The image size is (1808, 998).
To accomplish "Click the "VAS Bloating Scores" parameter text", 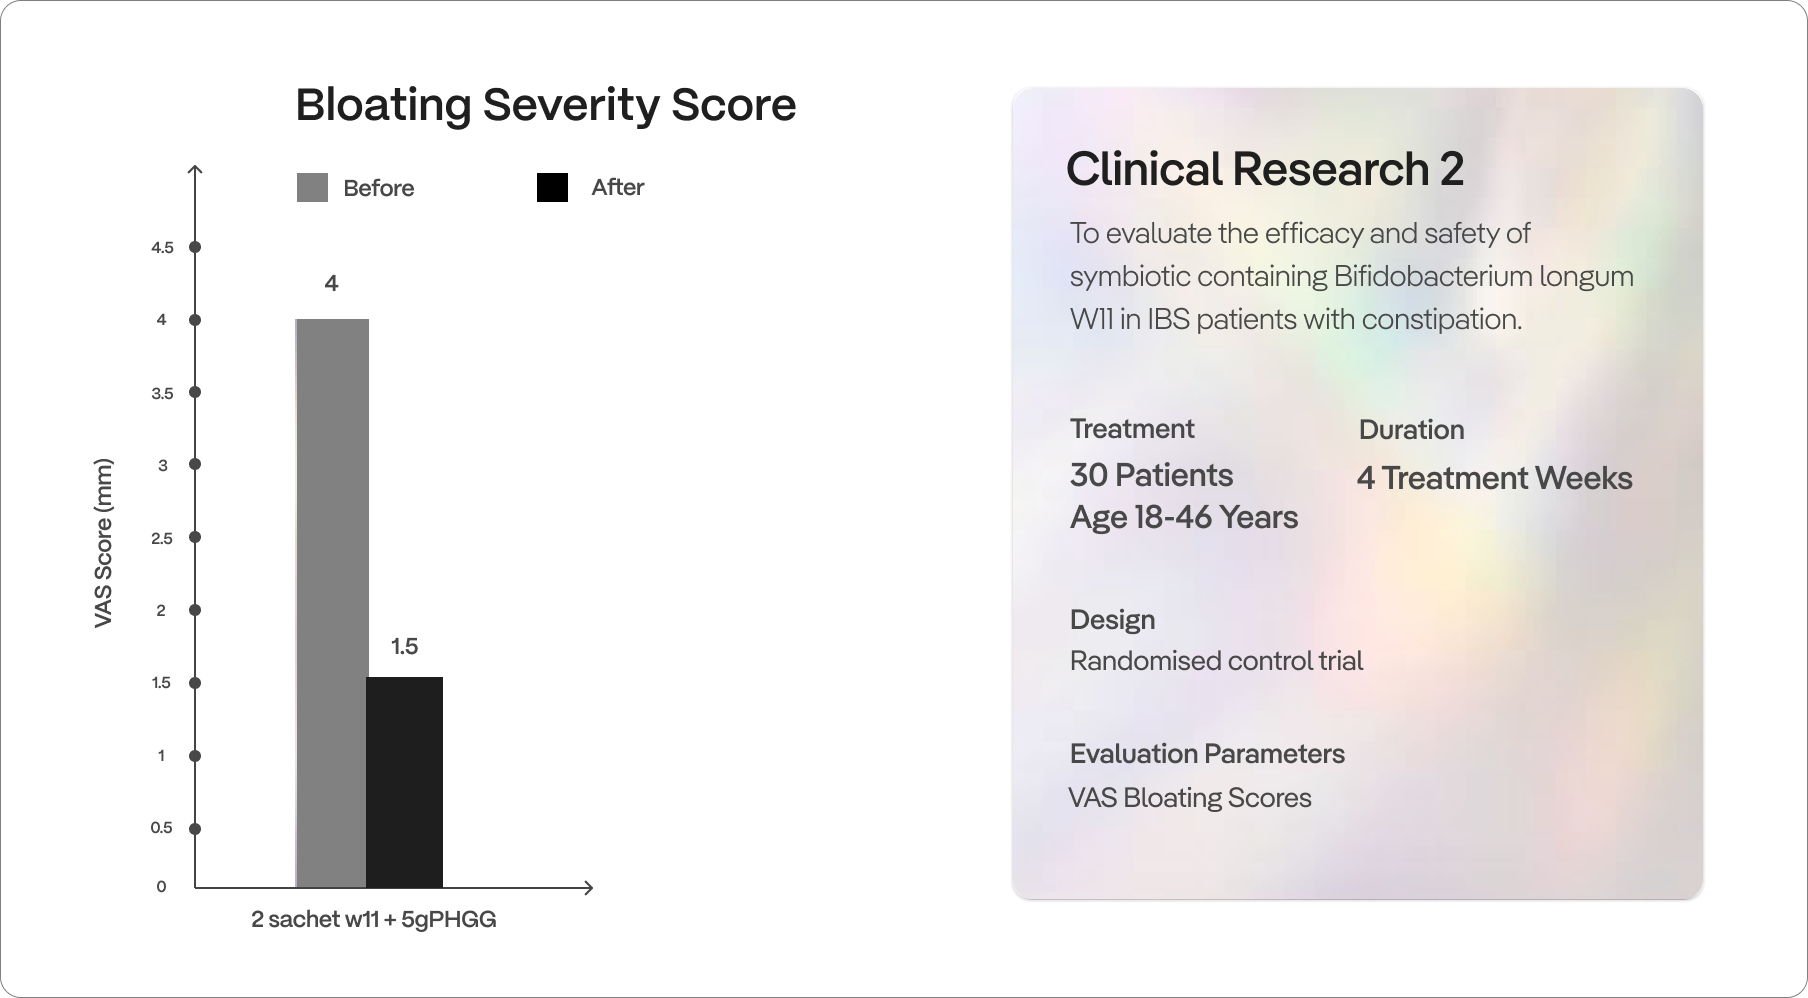I will (1190, 798).
